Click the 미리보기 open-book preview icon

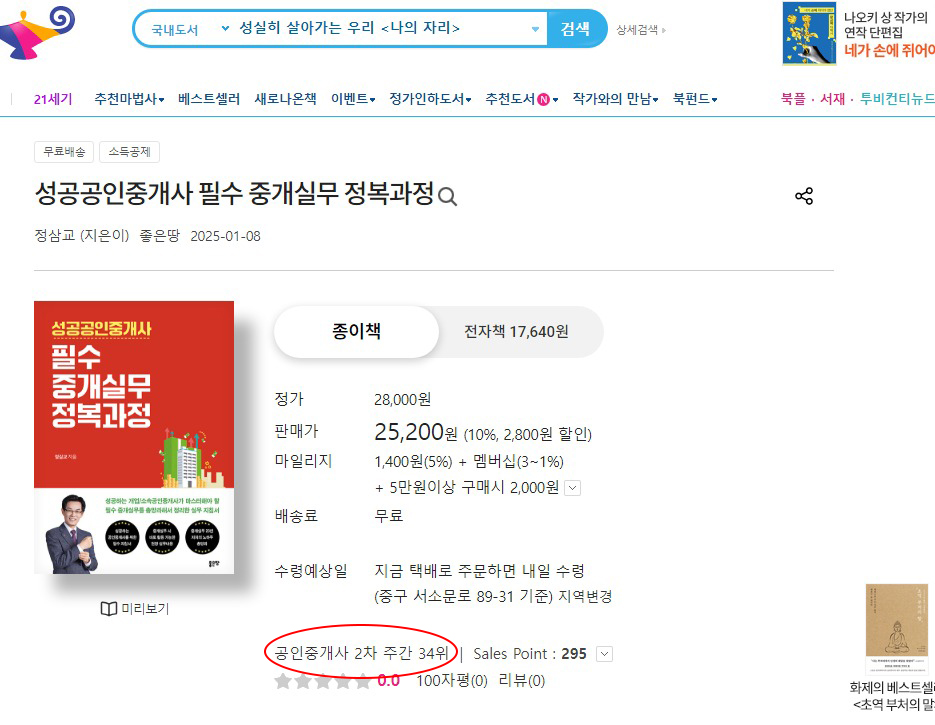[109, 609]
